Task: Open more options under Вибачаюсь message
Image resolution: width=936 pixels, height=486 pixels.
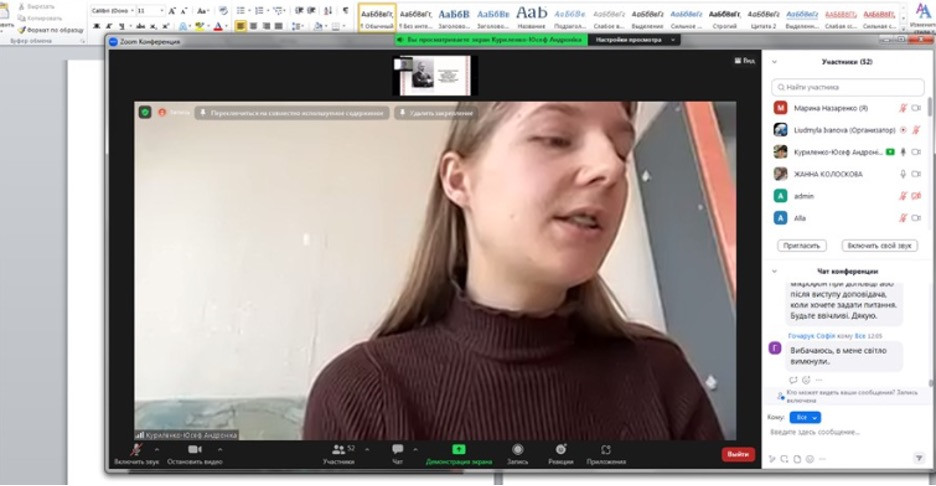Action: [819, 380]
